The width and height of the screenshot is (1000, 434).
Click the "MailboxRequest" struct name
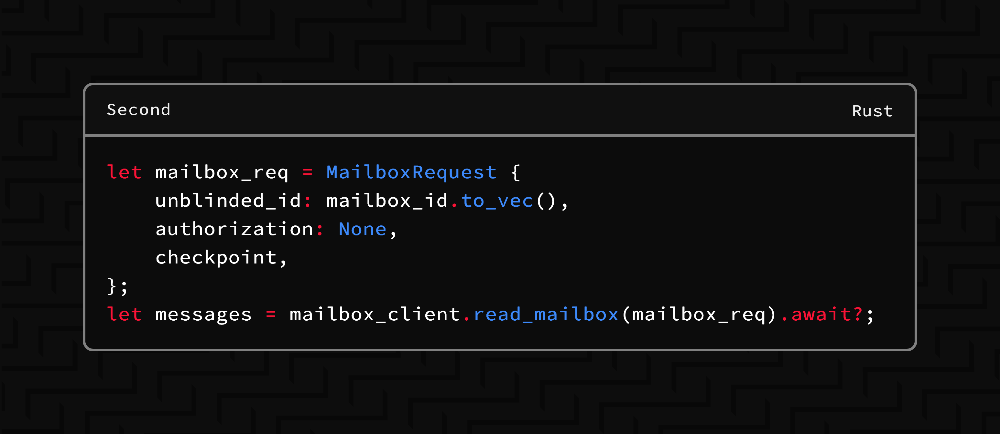[x=410, y=172]
